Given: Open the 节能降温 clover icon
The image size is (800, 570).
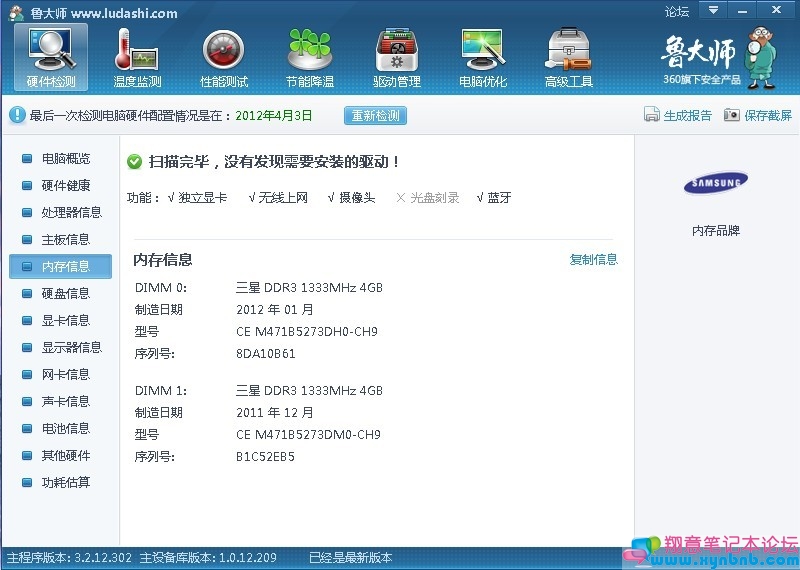Looking at the screenshot, I should tap(310, 57).
